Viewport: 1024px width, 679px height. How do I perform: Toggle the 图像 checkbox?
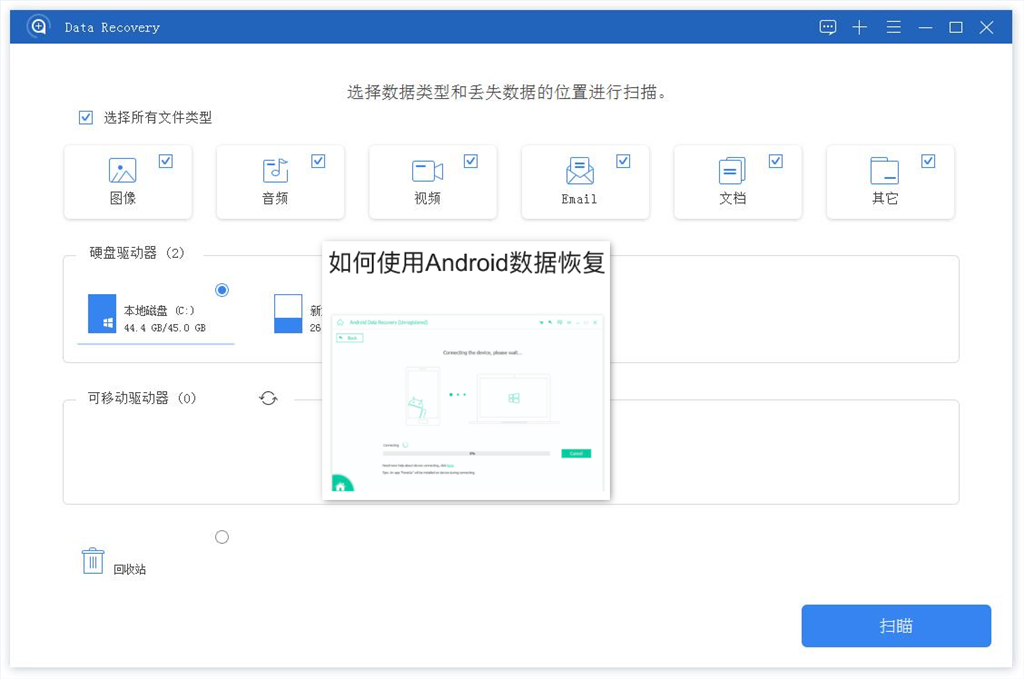point(166,161)
